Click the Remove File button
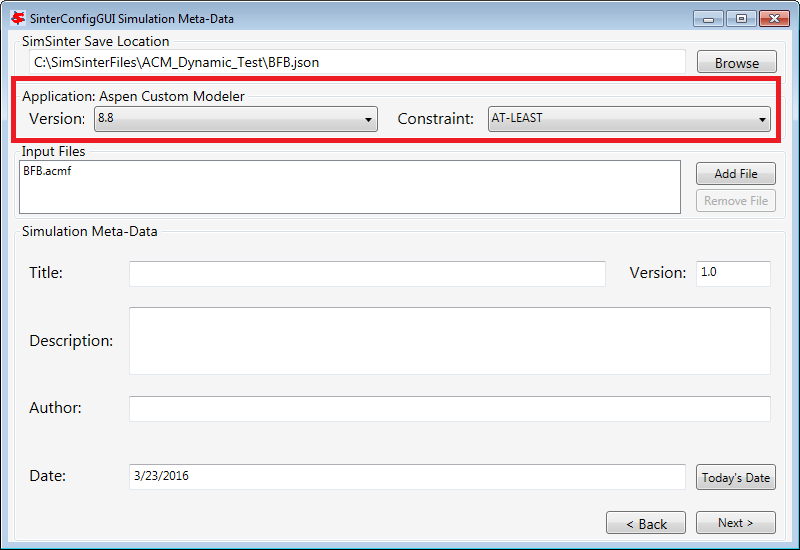 pos(736,201)
